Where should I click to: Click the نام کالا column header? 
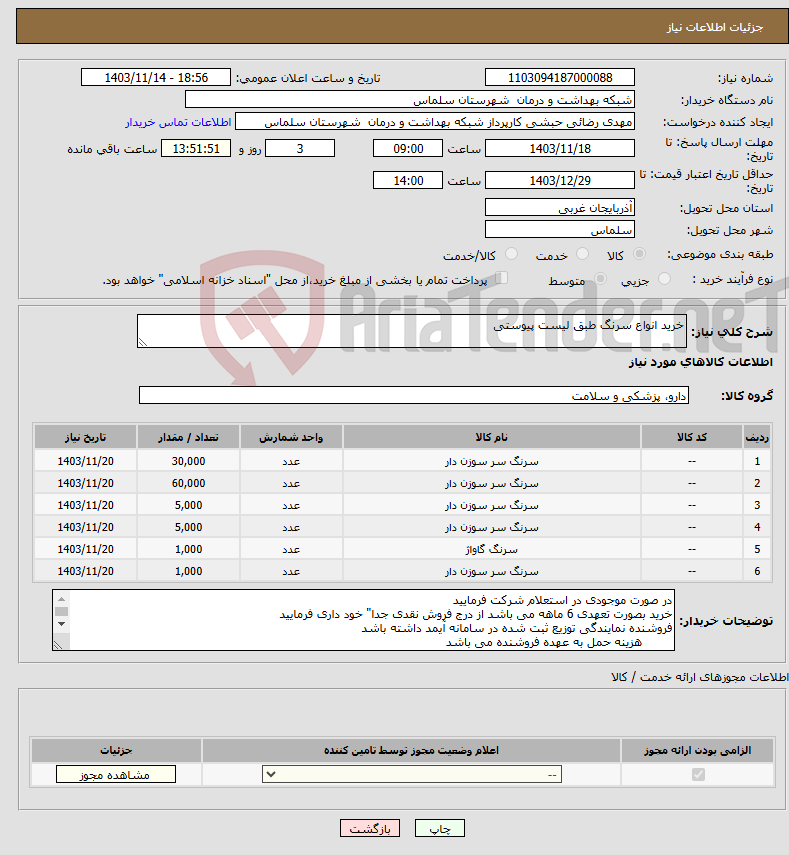(492, 437)
